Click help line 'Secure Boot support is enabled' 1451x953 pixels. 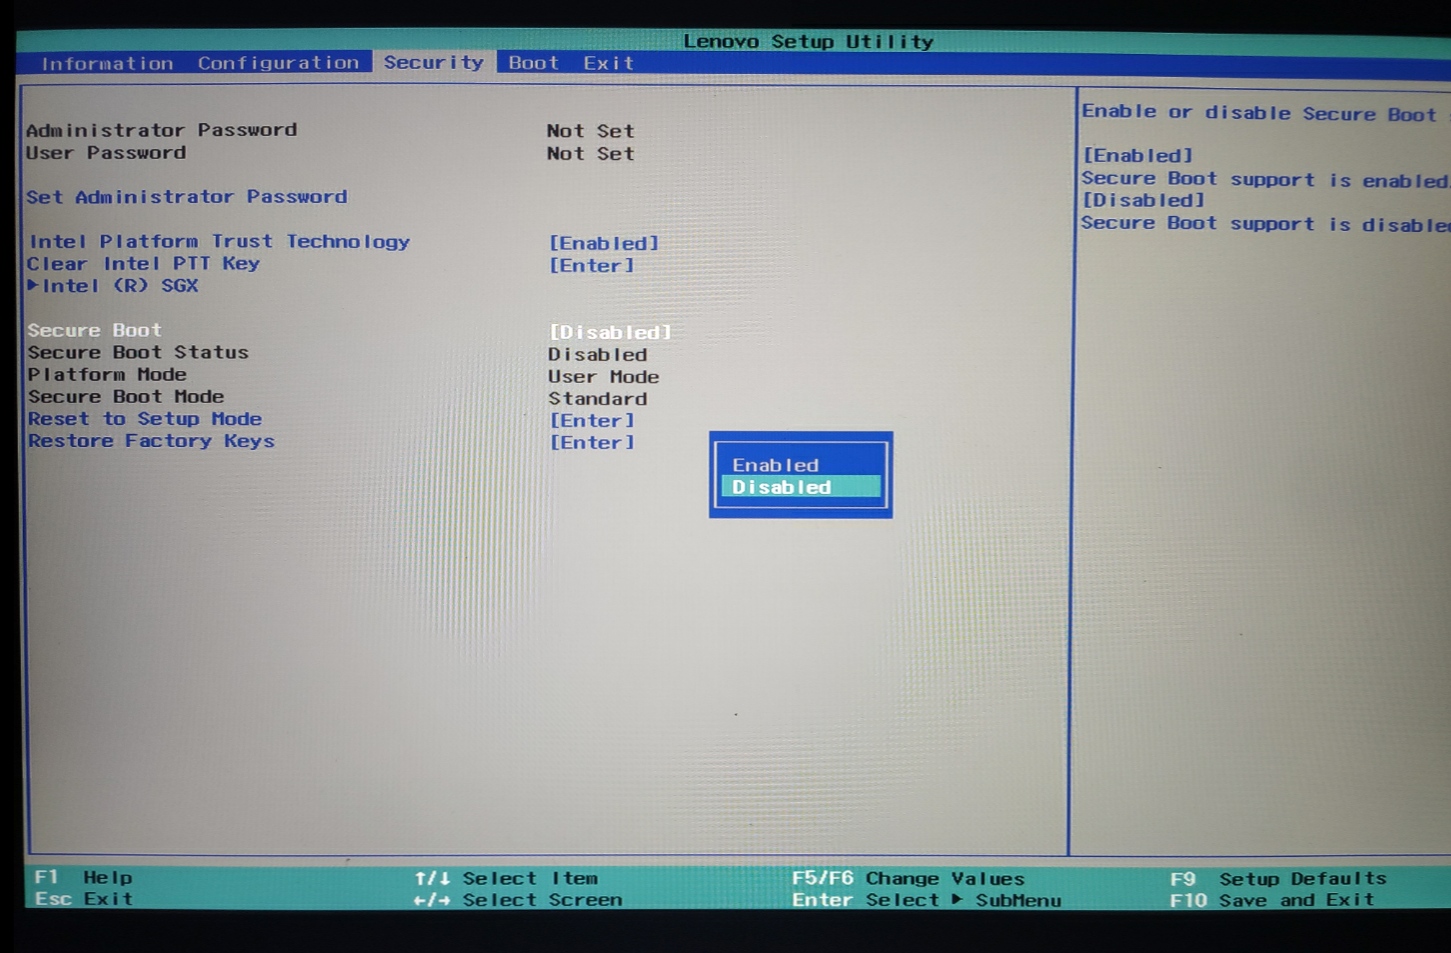point(1265,180)
